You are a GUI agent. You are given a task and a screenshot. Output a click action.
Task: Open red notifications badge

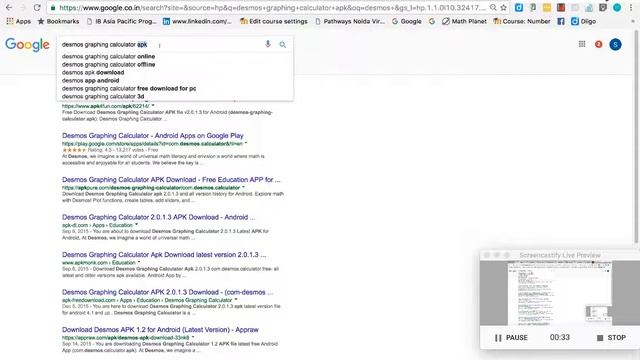[598, 44]
